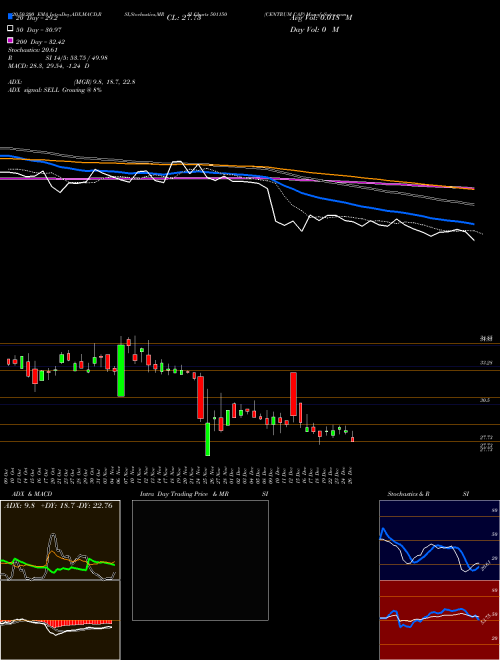The image size is (500, 660).
Task: Click the MACD histogram panel with red bars
Action: point(60,620)
